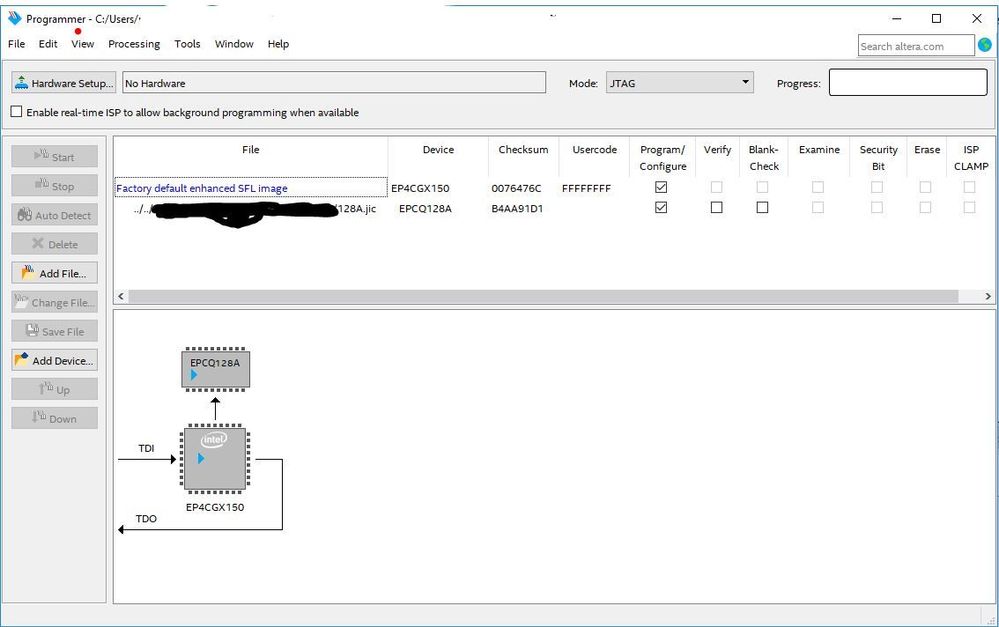Image resolution: width=999 pixels, height=627 pixels.
Task: Open the View menu
Action: pos(83,44)
